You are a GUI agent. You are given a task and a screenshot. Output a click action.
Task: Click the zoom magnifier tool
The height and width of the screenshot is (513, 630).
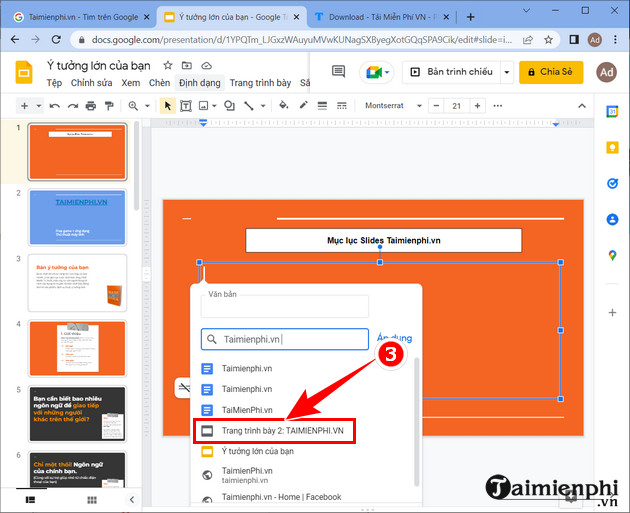[133, 106]
